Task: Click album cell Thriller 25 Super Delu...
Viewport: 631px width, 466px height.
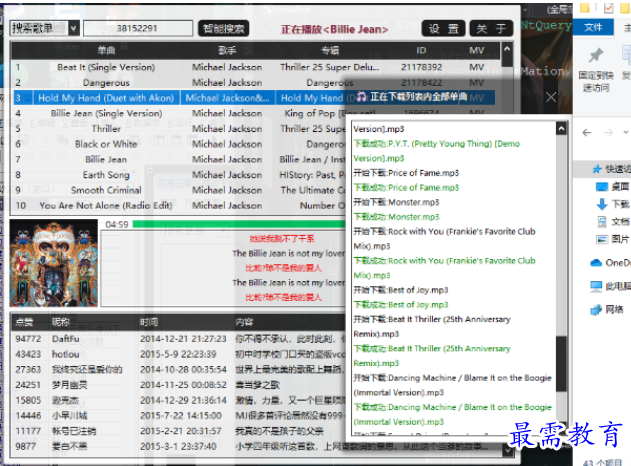Action: pos(330,67)
